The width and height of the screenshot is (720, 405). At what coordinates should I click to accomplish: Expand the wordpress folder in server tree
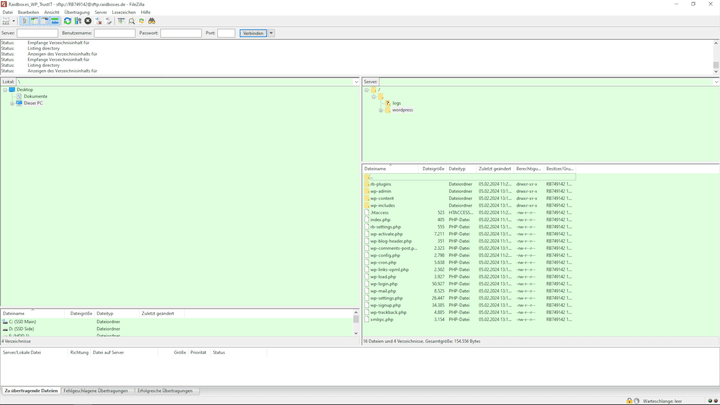click(x=381, y=110)
